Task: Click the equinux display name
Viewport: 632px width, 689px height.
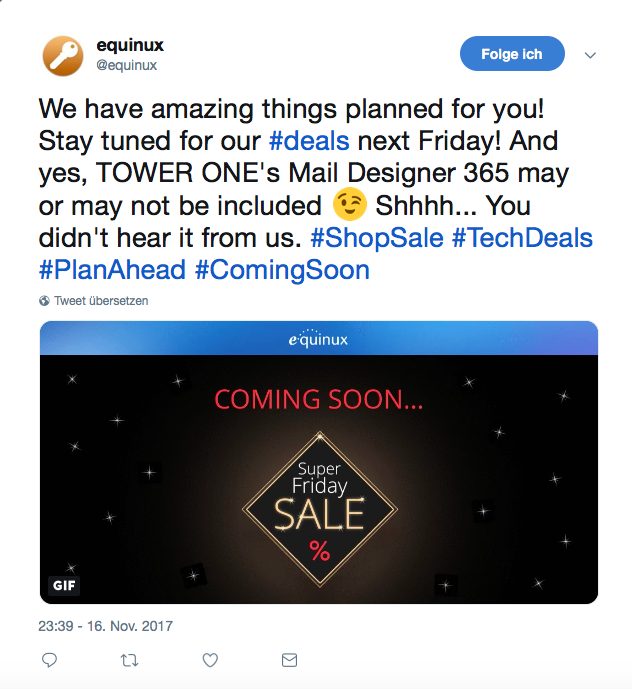Action: (x=130, y=45)
